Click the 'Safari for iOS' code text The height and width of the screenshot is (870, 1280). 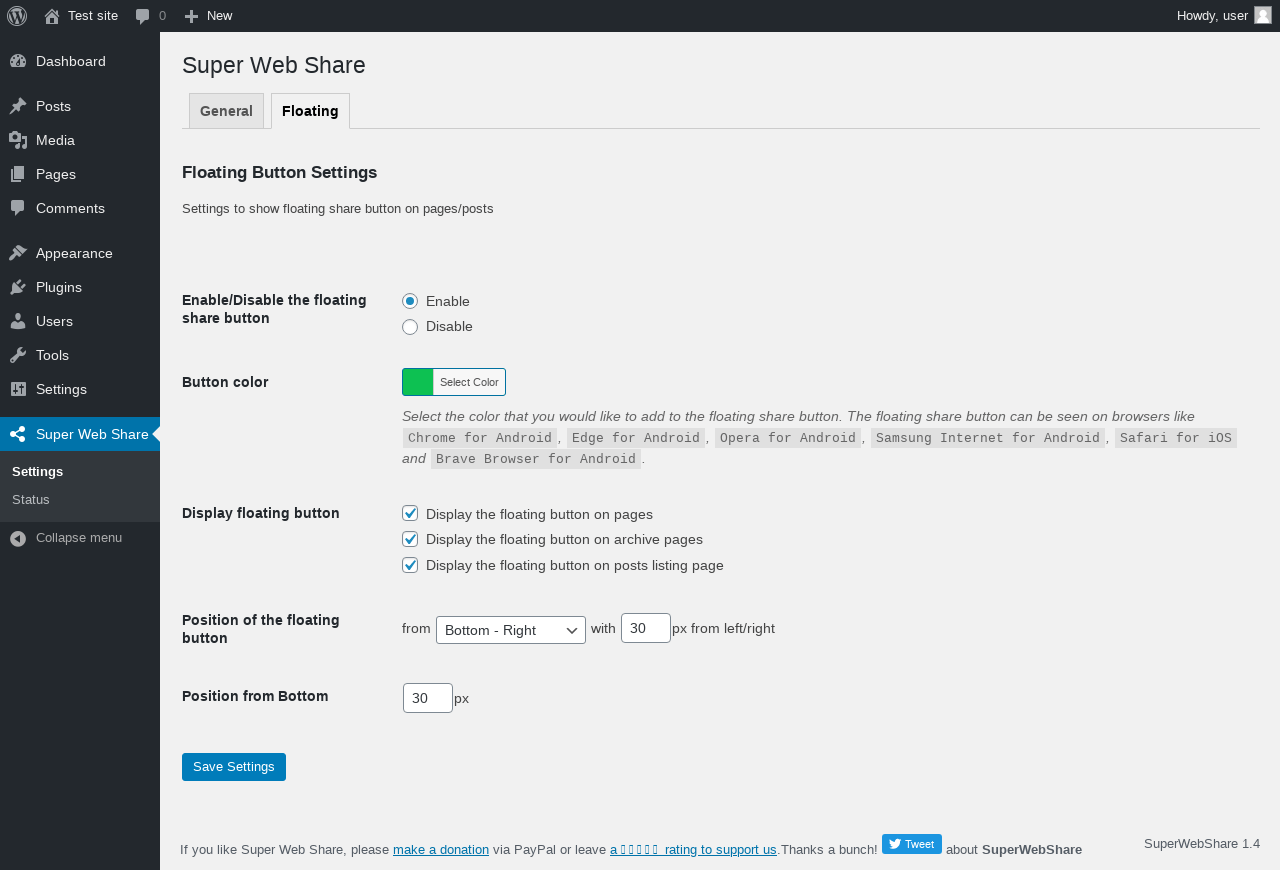1176,438
